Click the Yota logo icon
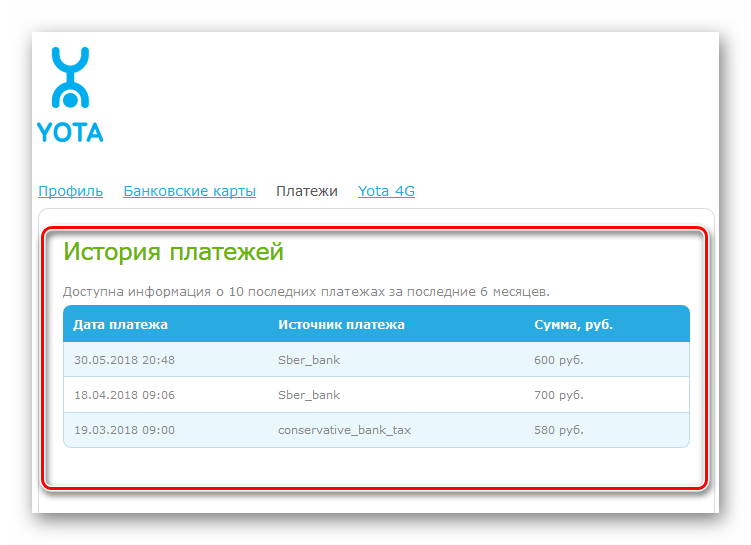 pos(70,94)
